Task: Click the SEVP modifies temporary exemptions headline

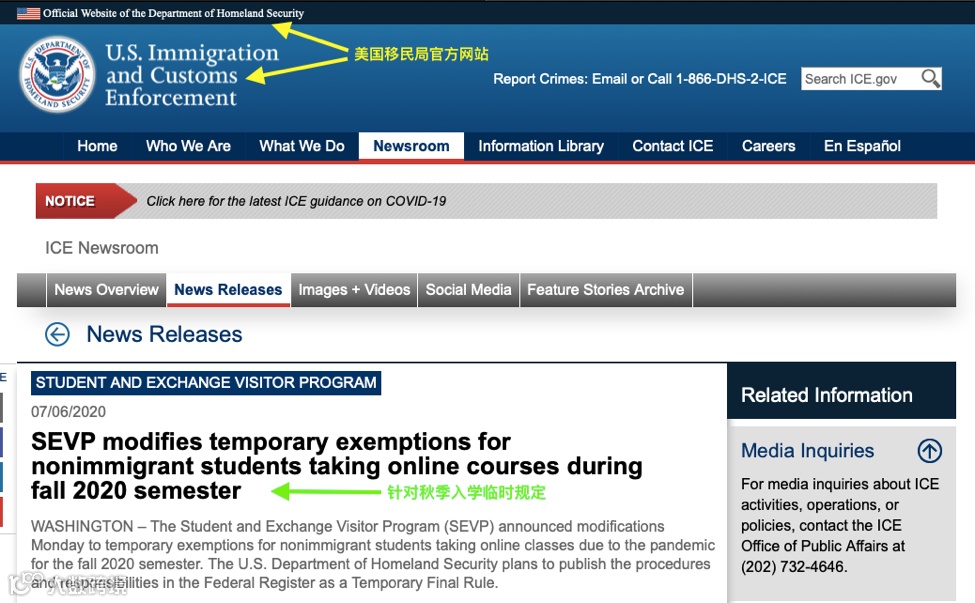Action: (336, 466)
